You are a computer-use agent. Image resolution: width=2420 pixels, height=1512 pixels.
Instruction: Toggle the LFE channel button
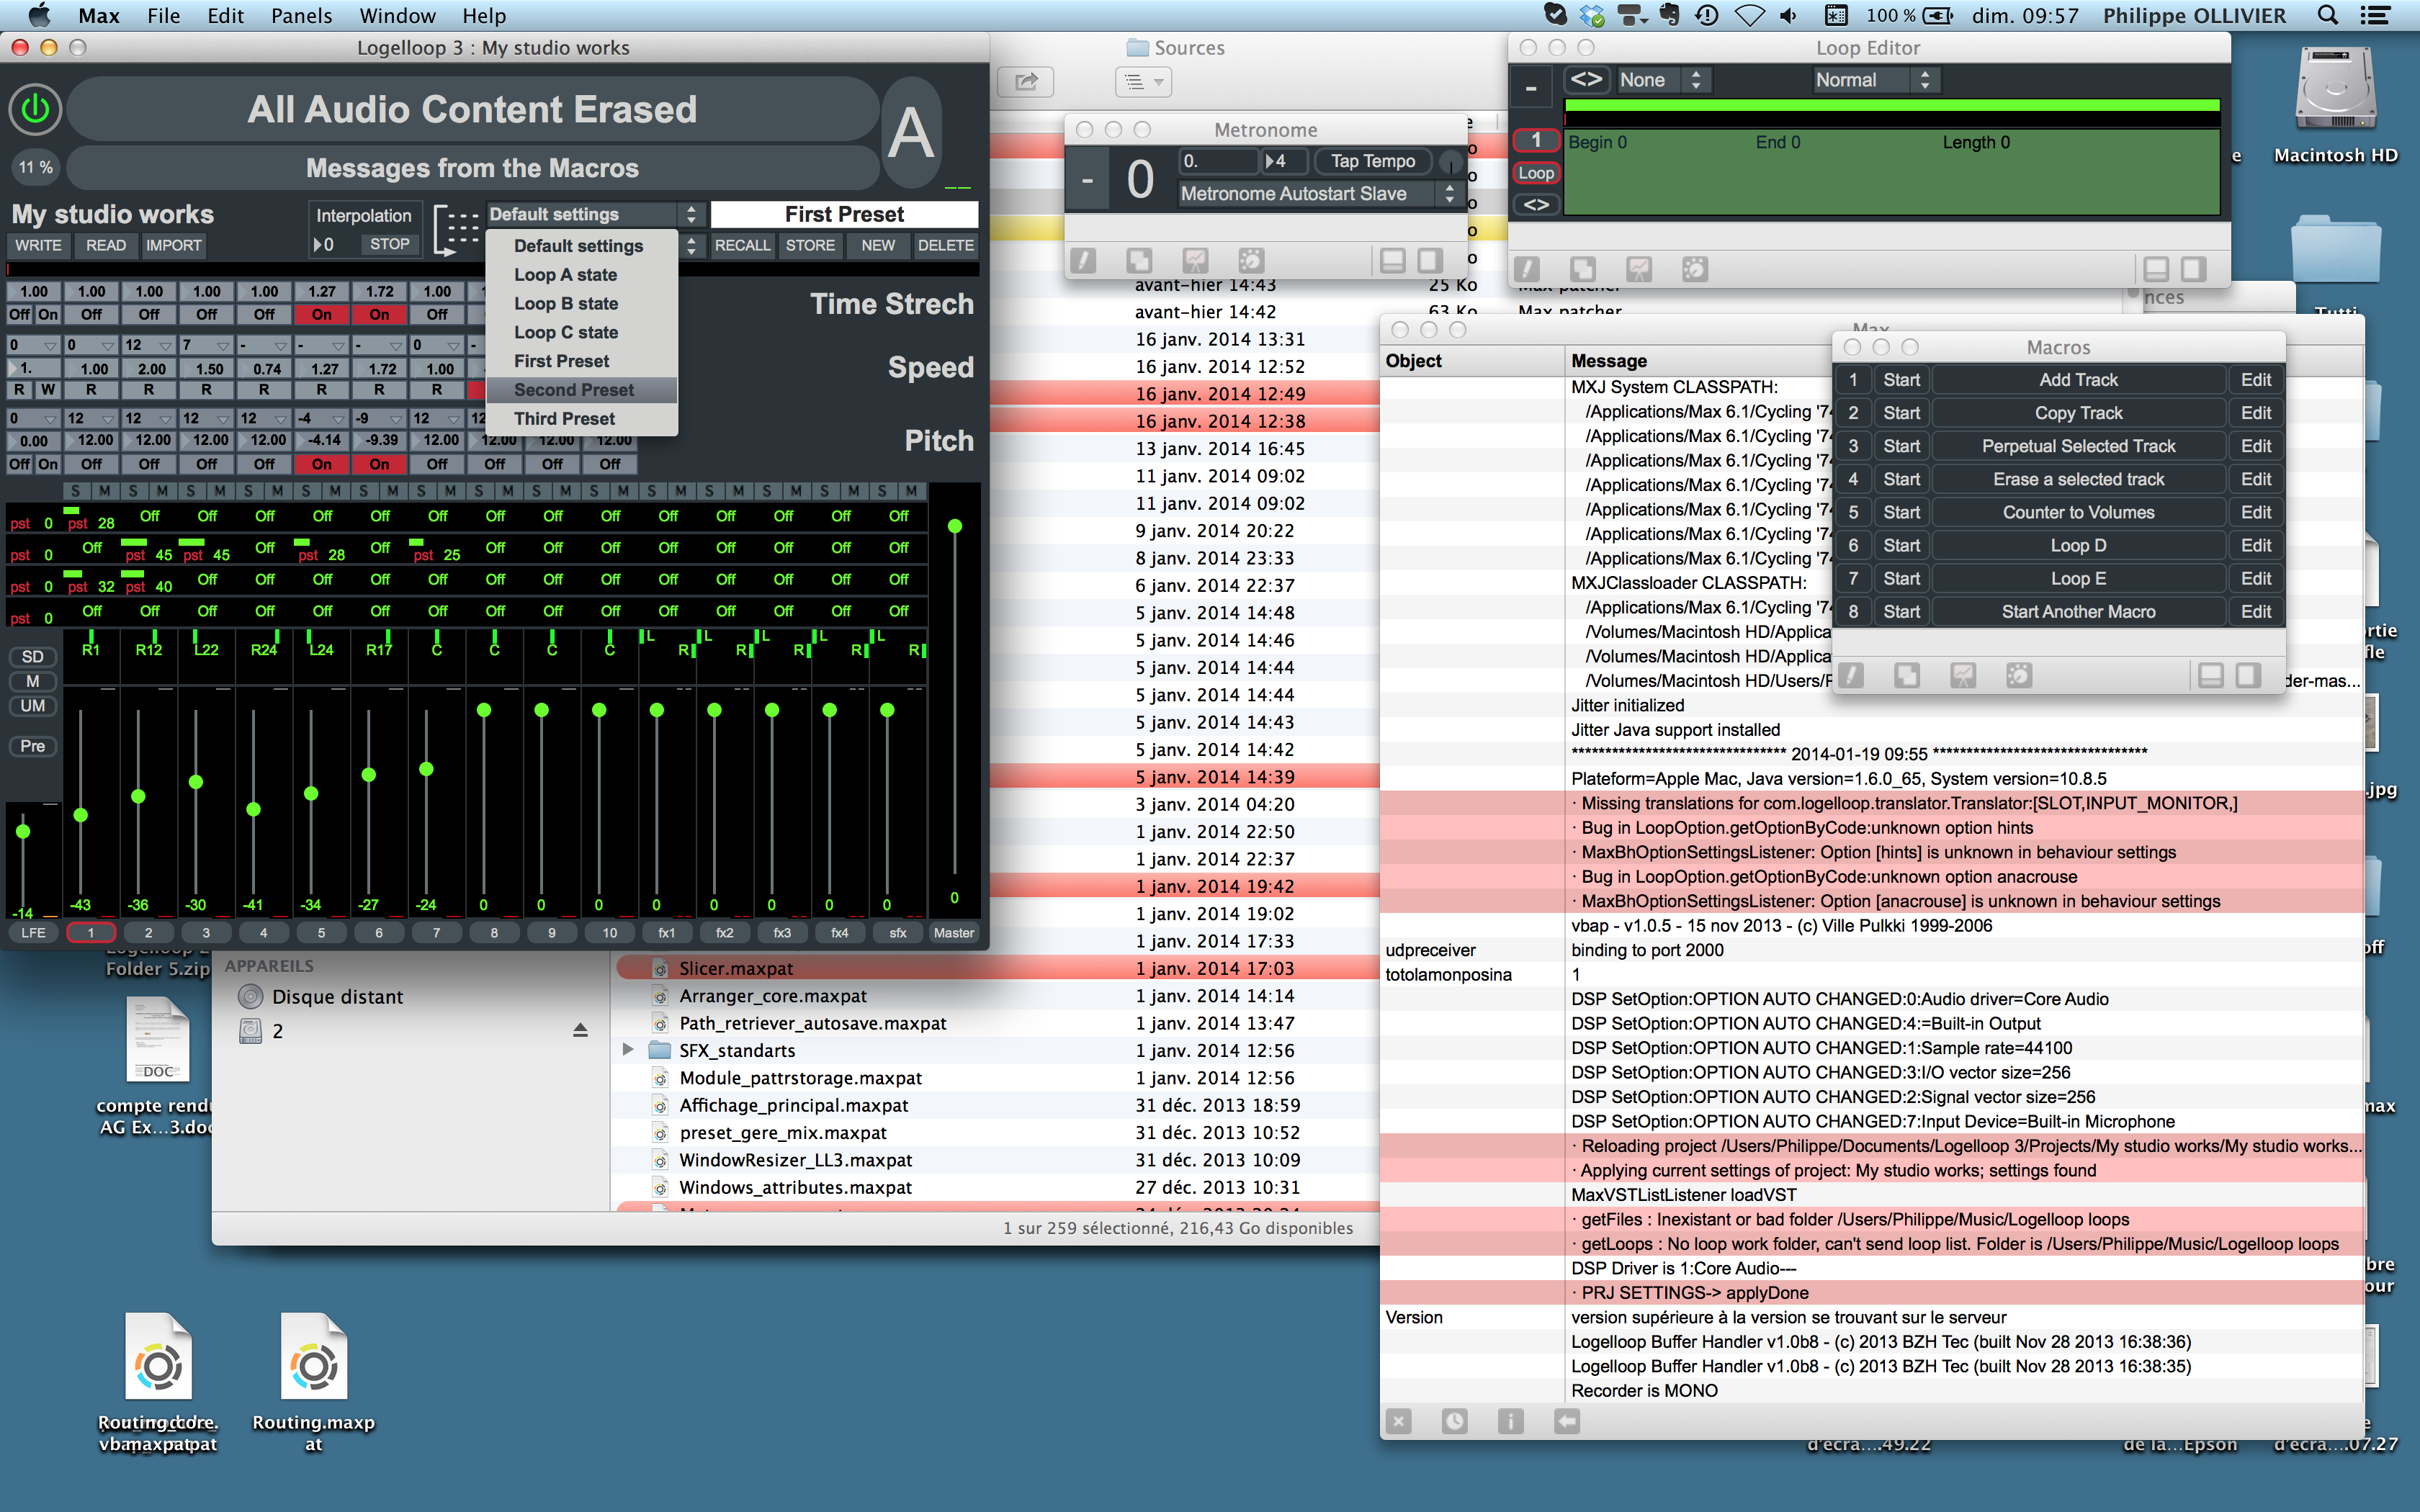tap(33, 933)
